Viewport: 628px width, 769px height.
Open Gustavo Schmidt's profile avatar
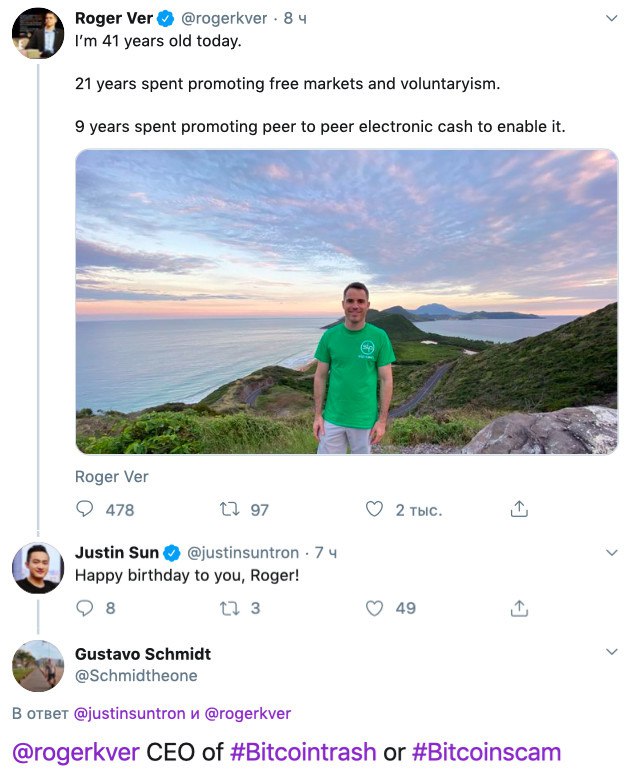pos(38,666)
